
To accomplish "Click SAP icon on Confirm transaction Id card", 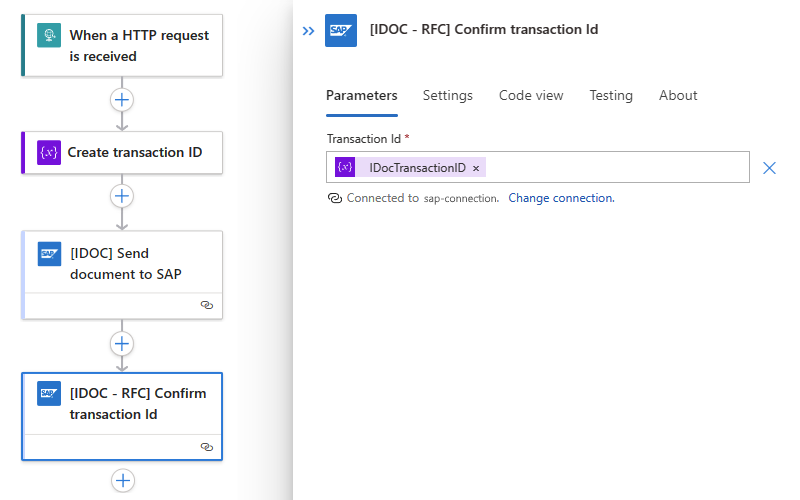I will point(50,393).
